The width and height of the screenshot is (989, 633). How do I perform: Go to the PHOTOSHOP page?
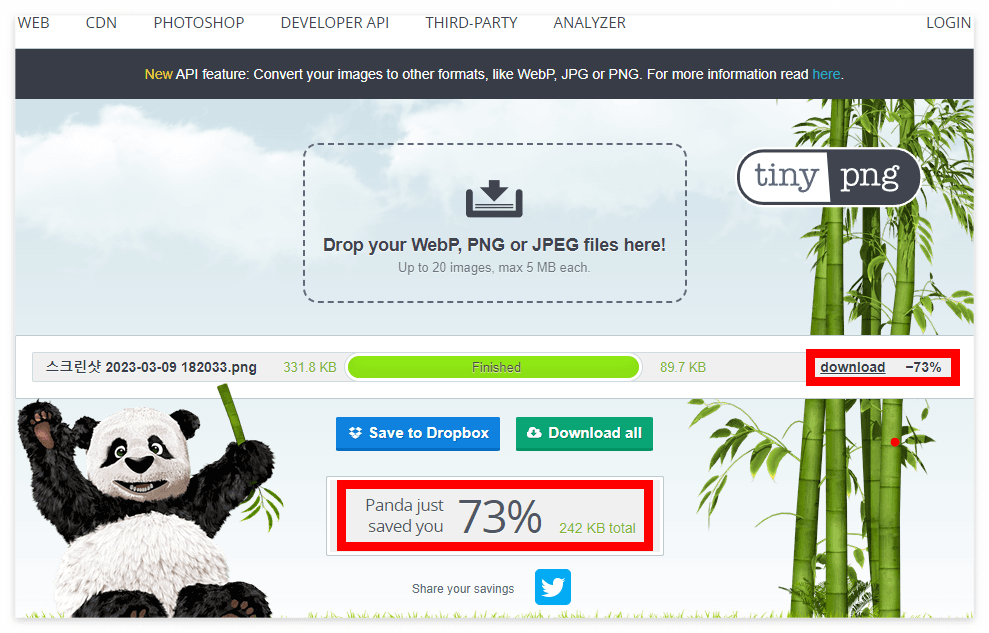[199, 23]
